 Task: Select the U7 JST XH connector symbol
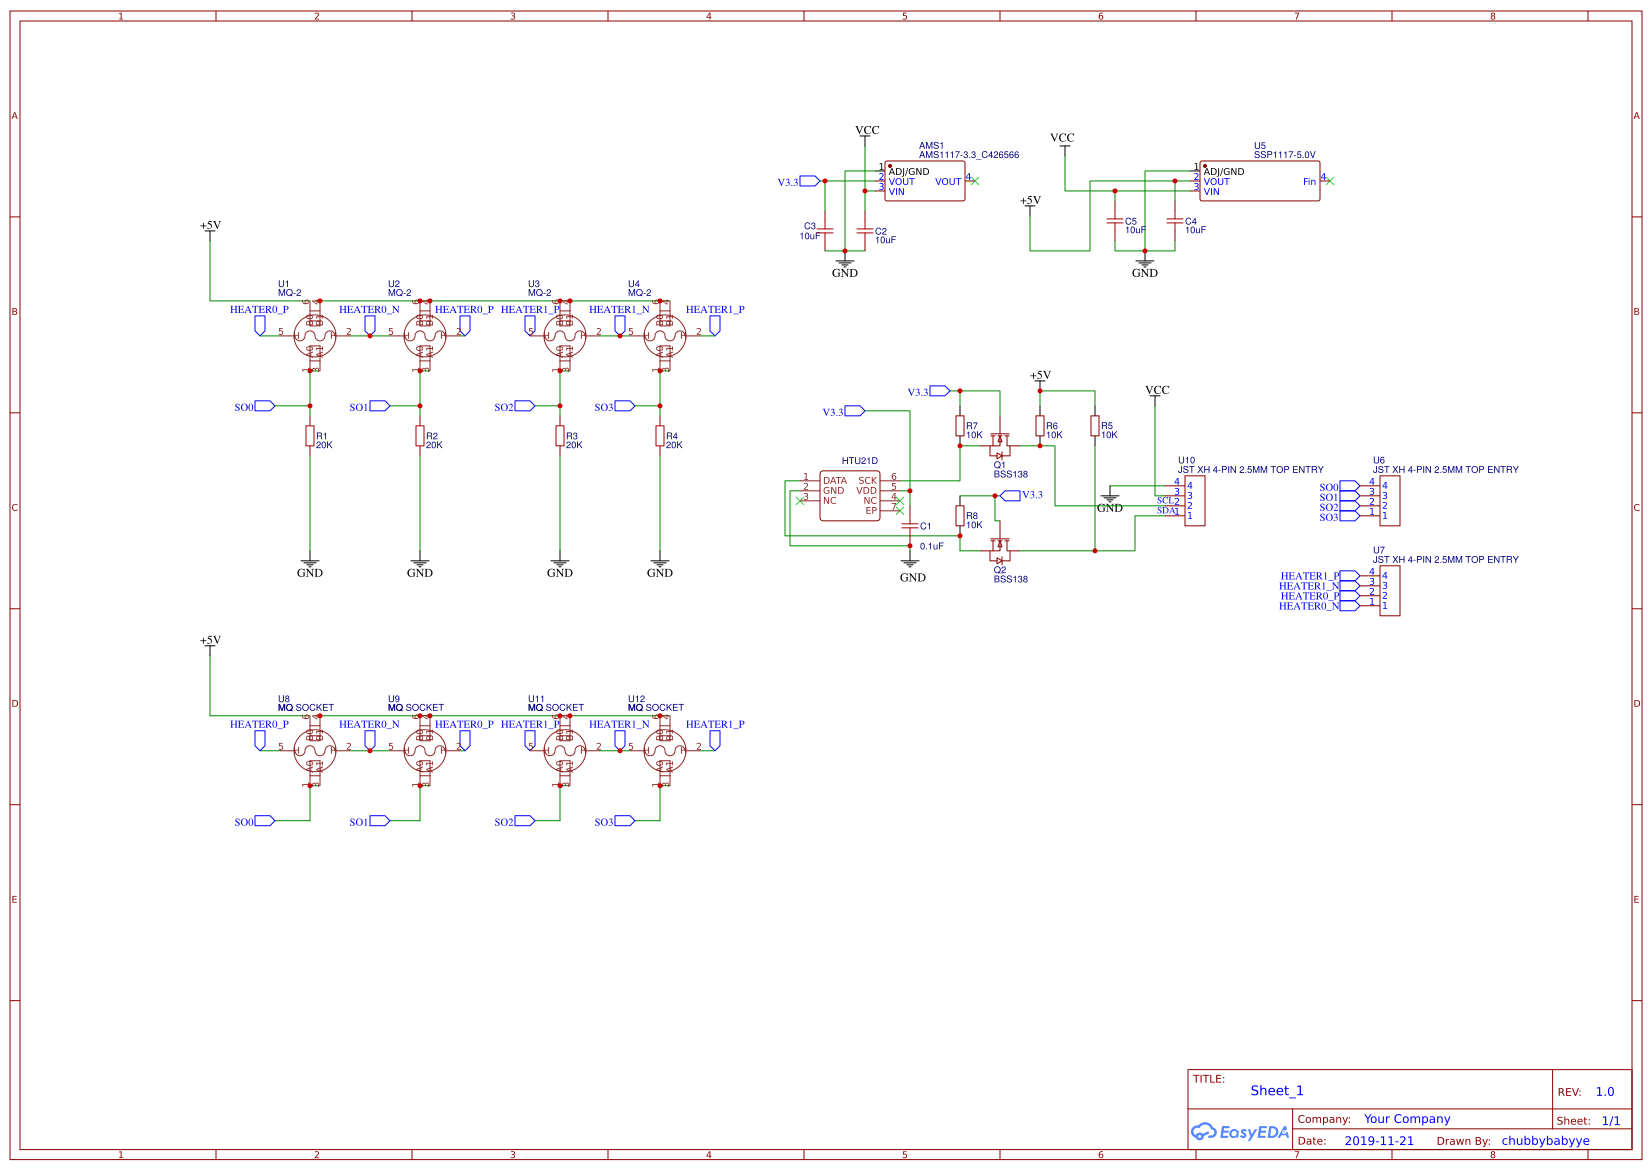[x=1392, y=590]
